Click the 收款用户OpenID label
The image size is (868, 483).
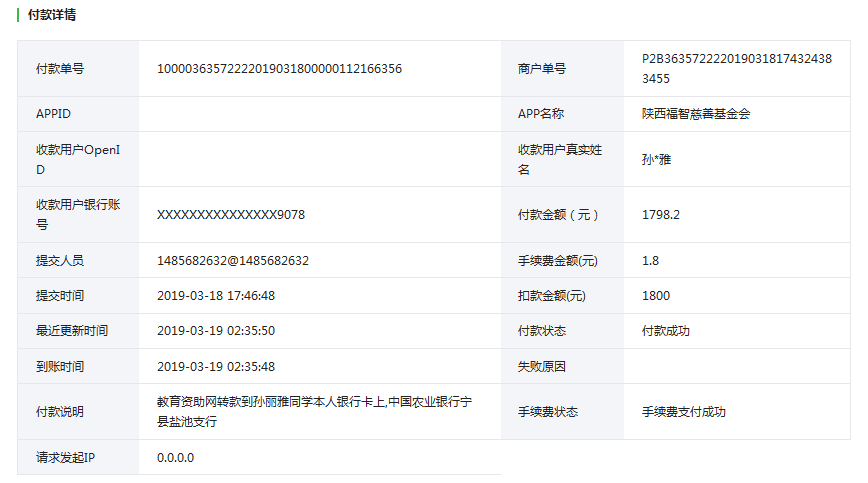pyautogui.click(x=78, y=159)
